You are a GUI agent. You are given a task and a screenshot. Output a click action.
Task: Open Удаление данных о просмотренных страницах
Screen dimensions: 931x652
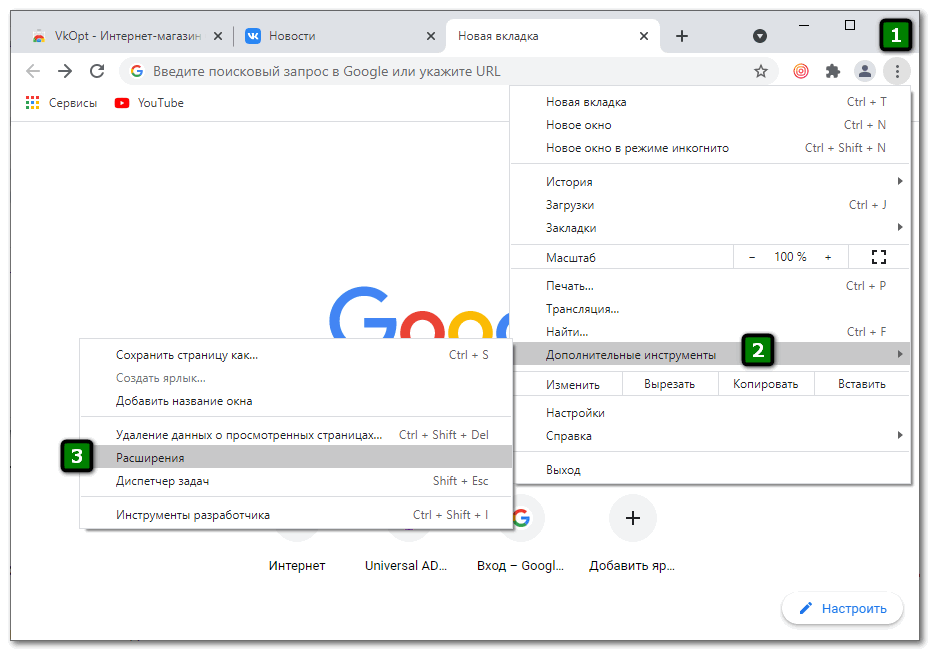pyautogui.click(x=296, y=435)
